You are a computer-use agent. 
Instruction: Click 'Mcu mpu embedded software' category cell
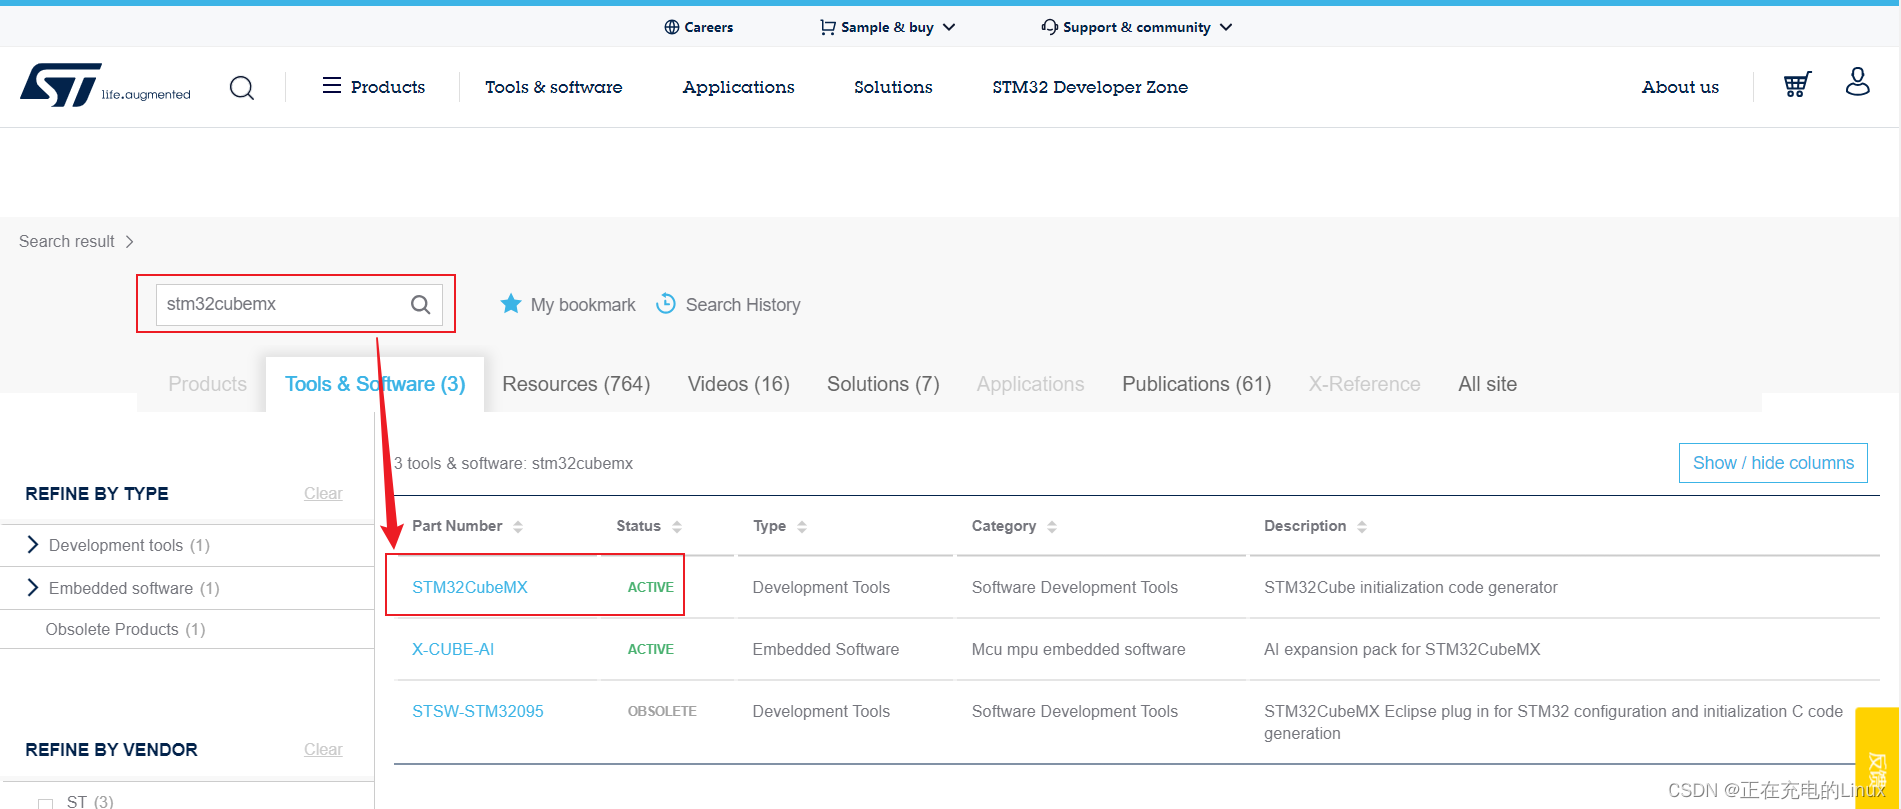point(1079,649)
